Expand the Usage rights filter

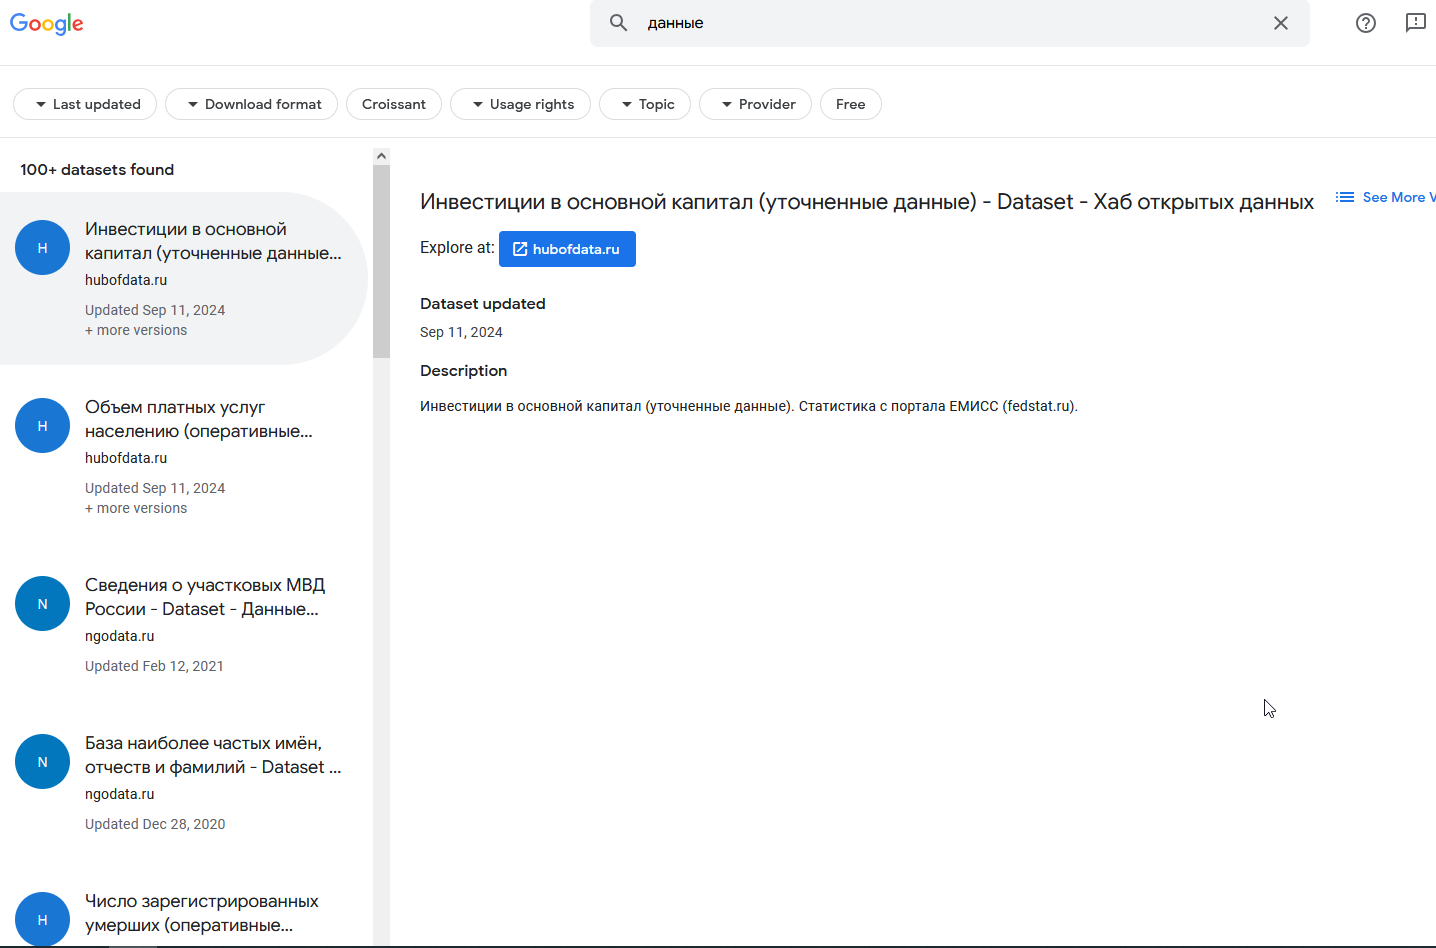click(x=520, y=104)
